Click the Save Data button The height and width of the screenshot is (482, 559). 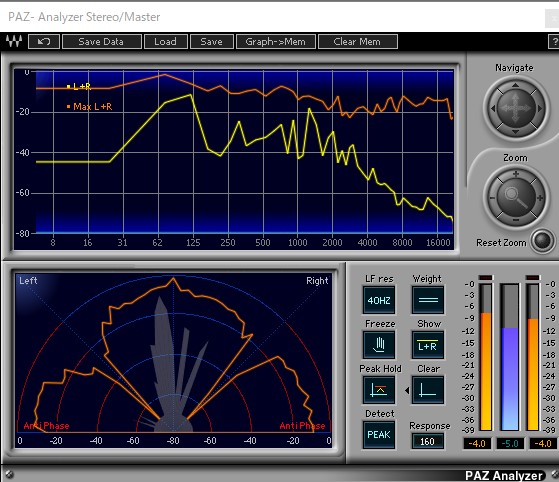[x=101, y=41]
